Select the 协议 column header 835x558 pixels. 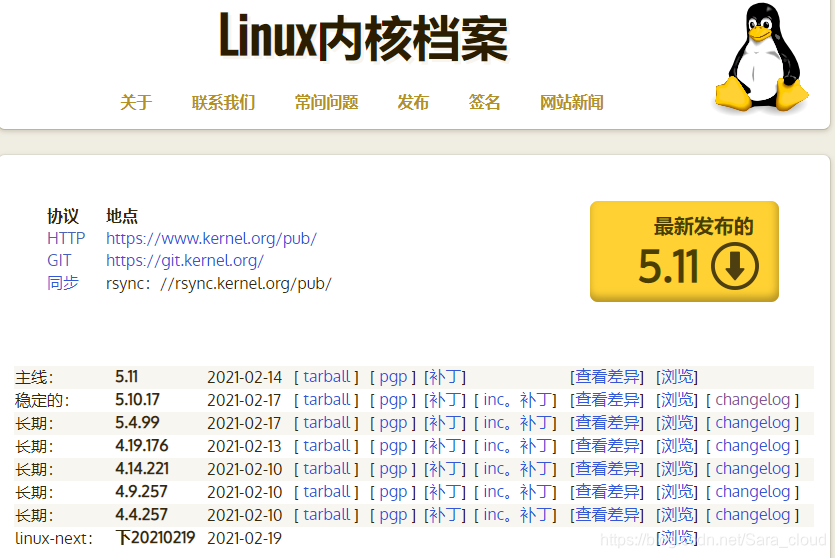[x=63, y=216]
